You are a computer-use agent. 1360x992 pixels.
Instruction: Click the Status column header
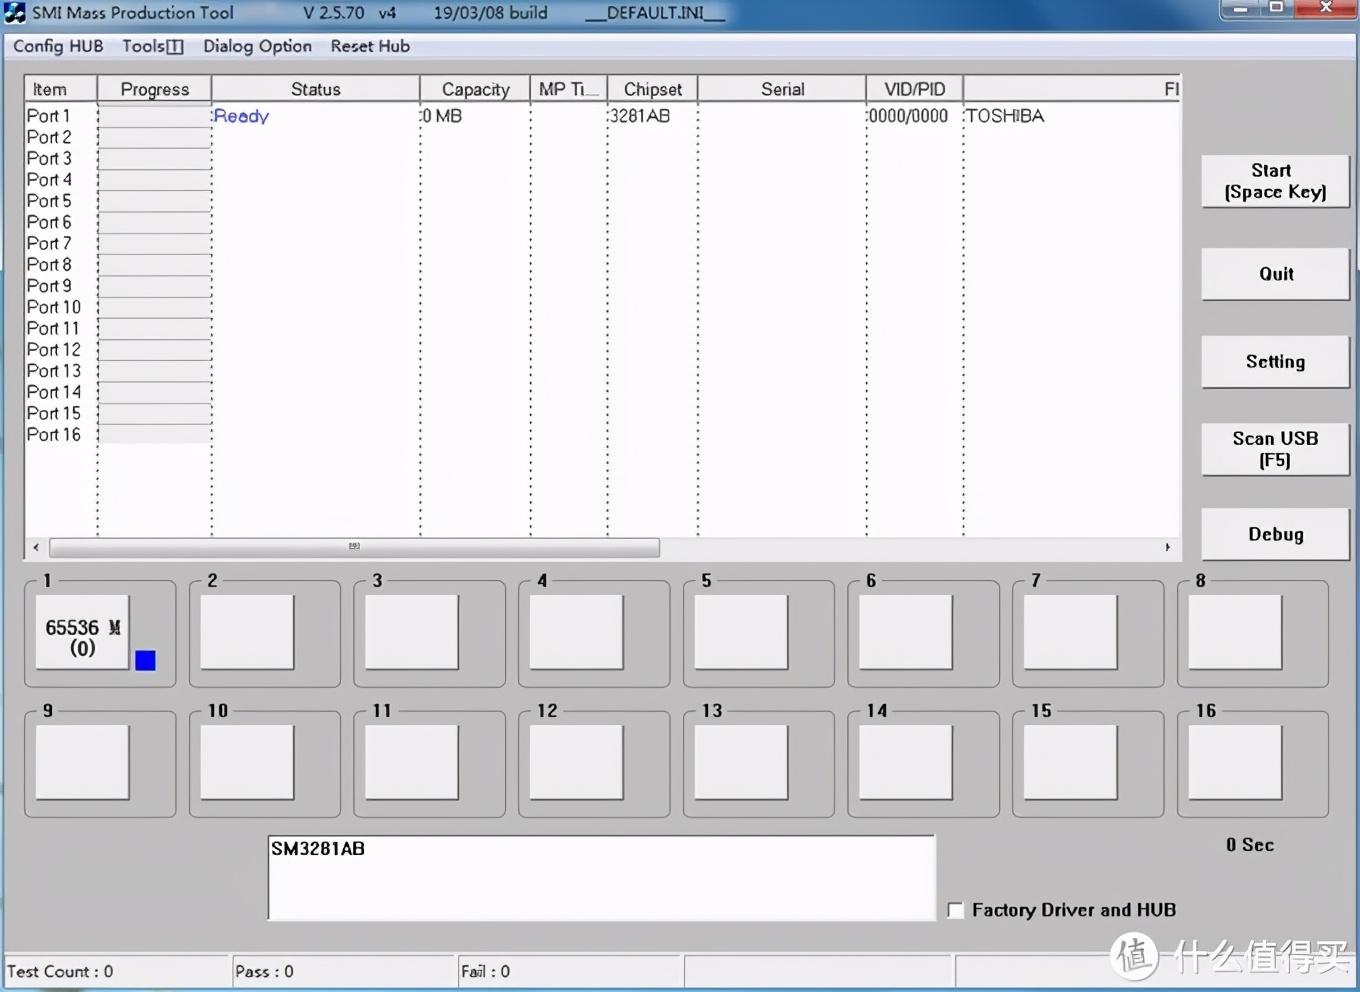(x=315, y=89)
